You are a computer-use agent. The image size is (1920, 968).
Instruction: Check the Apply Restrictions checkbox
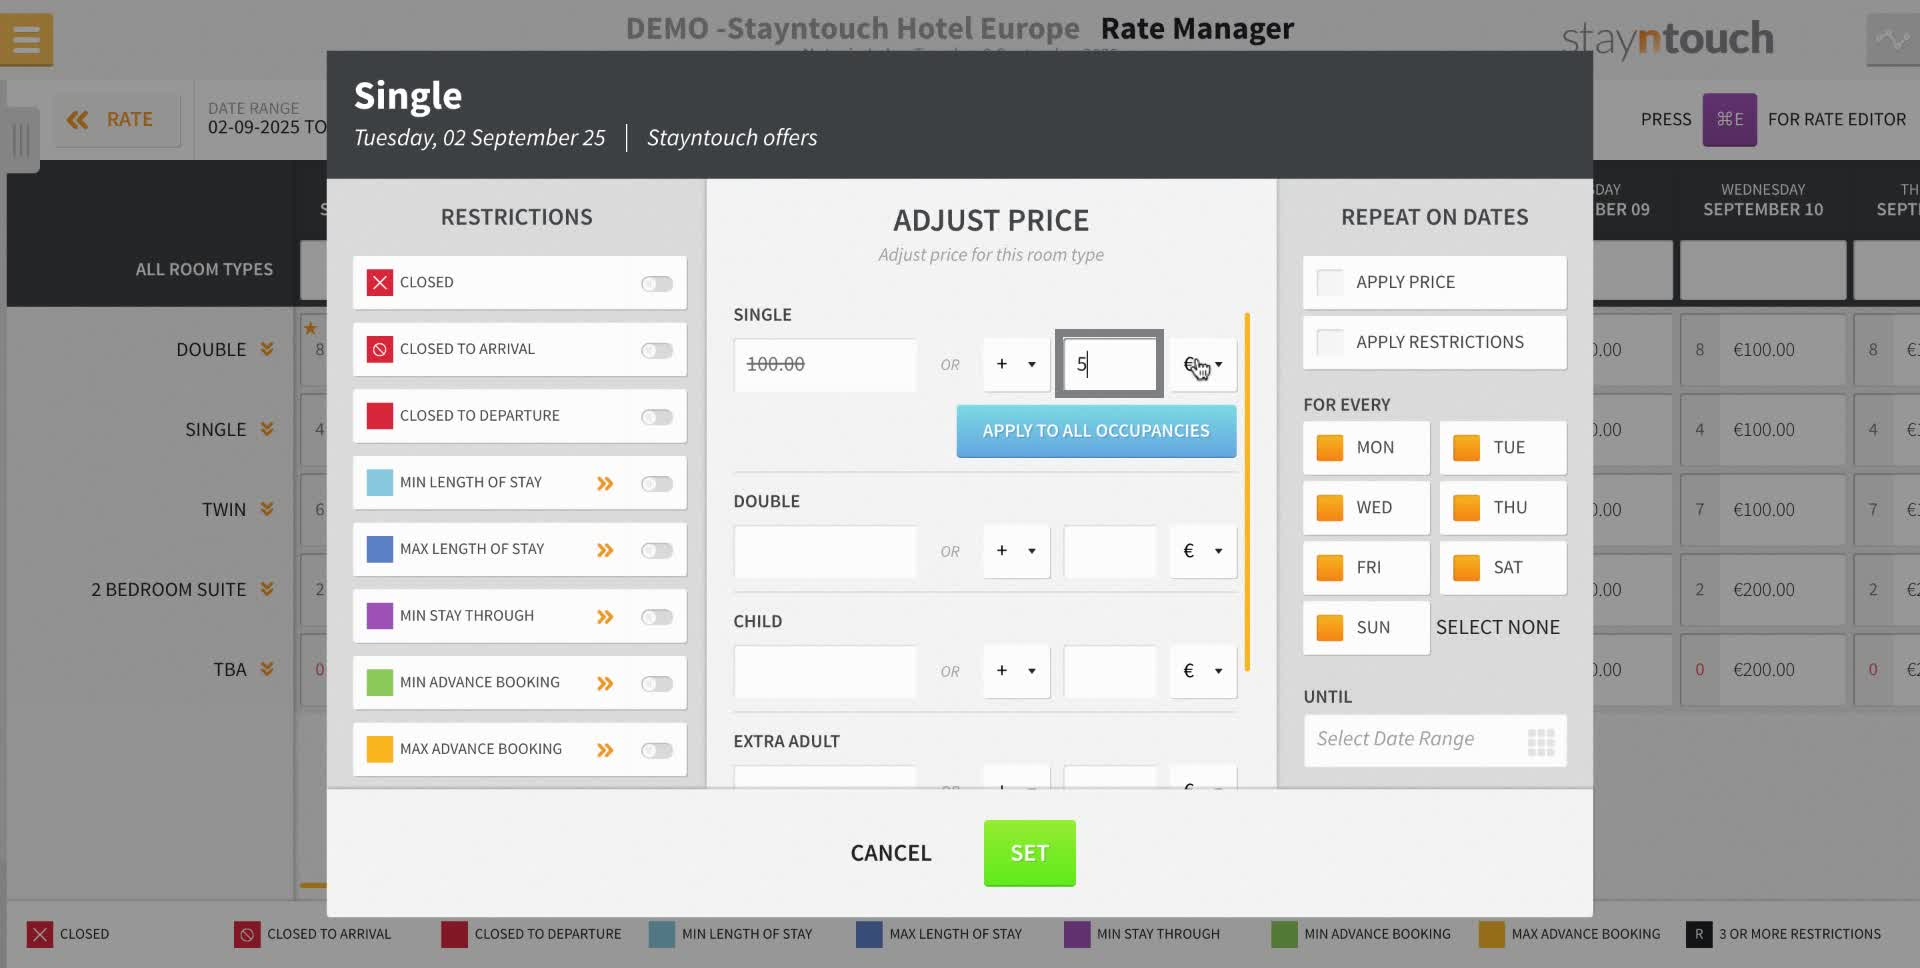coord(1330,342)
